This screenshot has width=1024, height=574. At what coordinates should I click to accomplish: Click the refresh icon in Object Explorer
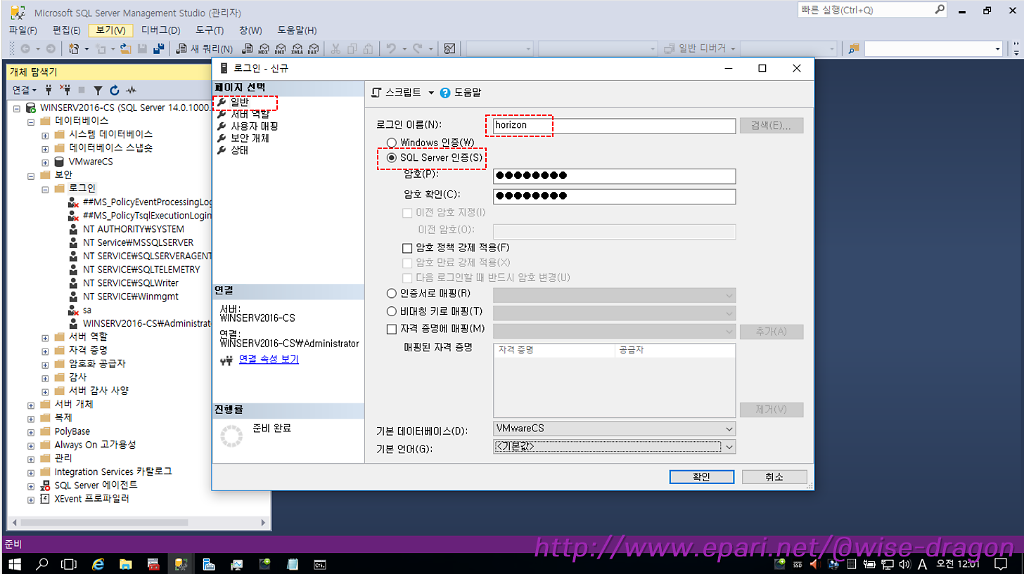click(x=114, y=90)
